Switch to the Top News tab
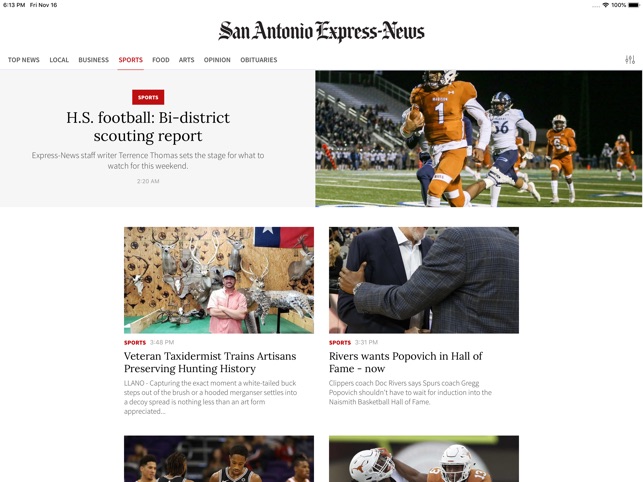Image resolution: width=643 pixels, height=482 pixels. point(24,60)
